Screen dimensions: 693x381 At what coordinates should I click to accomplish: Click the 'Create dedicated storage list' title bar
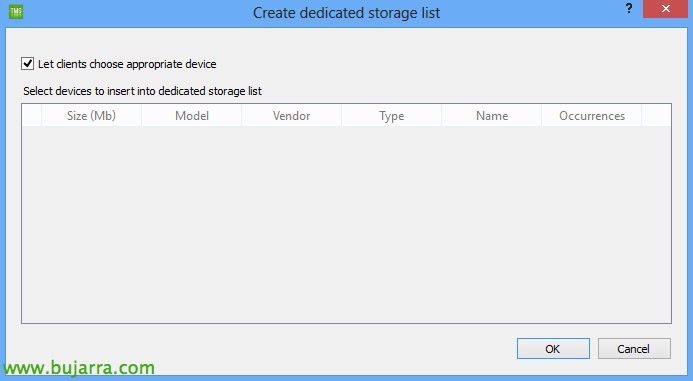click(x=346, y=12)
